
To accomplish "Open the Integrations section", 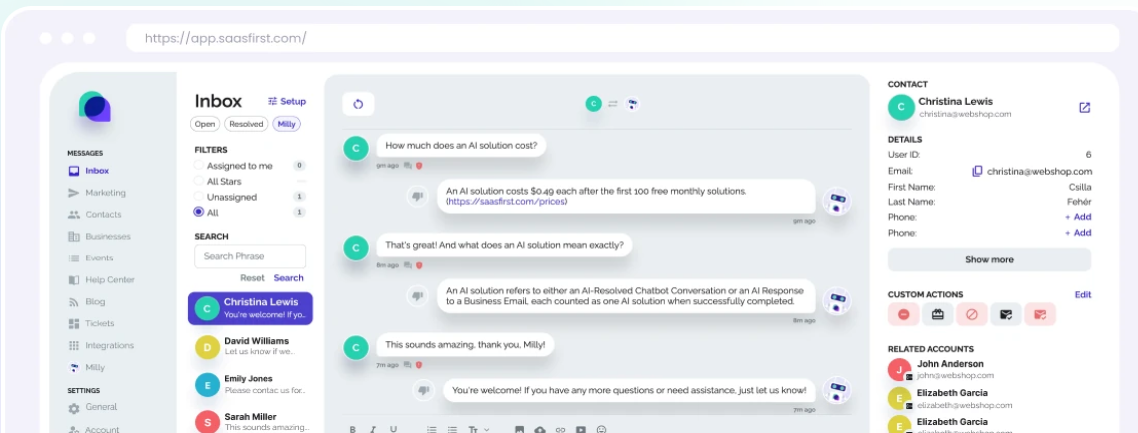I will pyautogui.click(x=101, y=345).
